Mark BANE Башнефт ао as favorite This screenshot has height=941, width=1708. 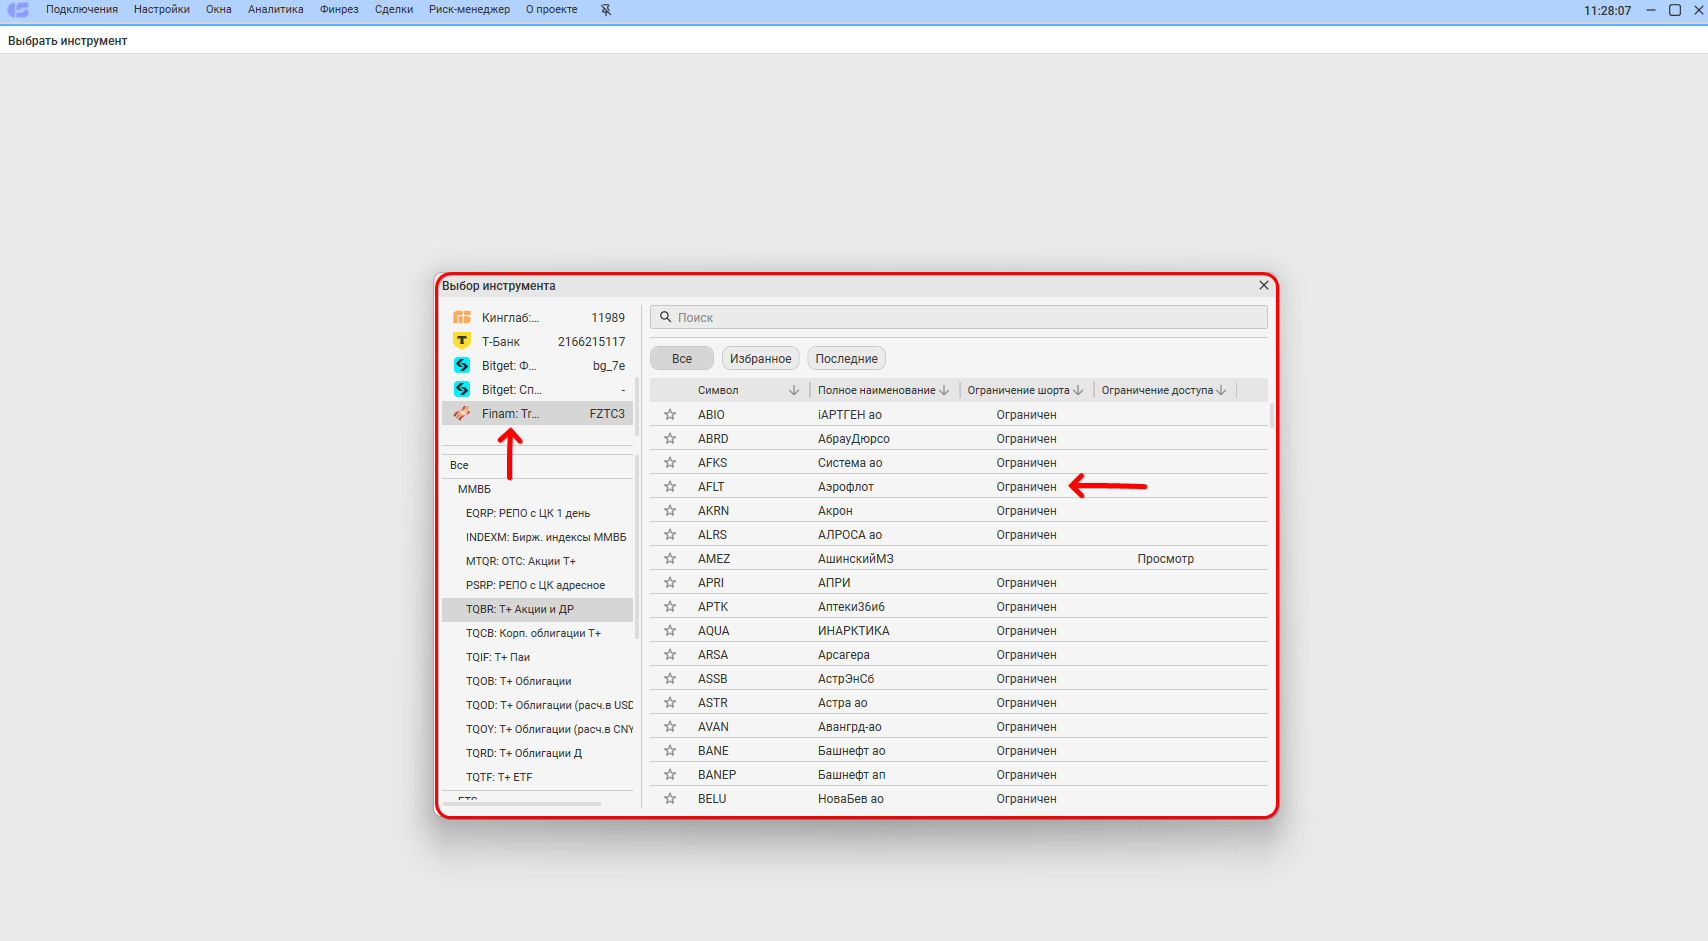point(670,751)
